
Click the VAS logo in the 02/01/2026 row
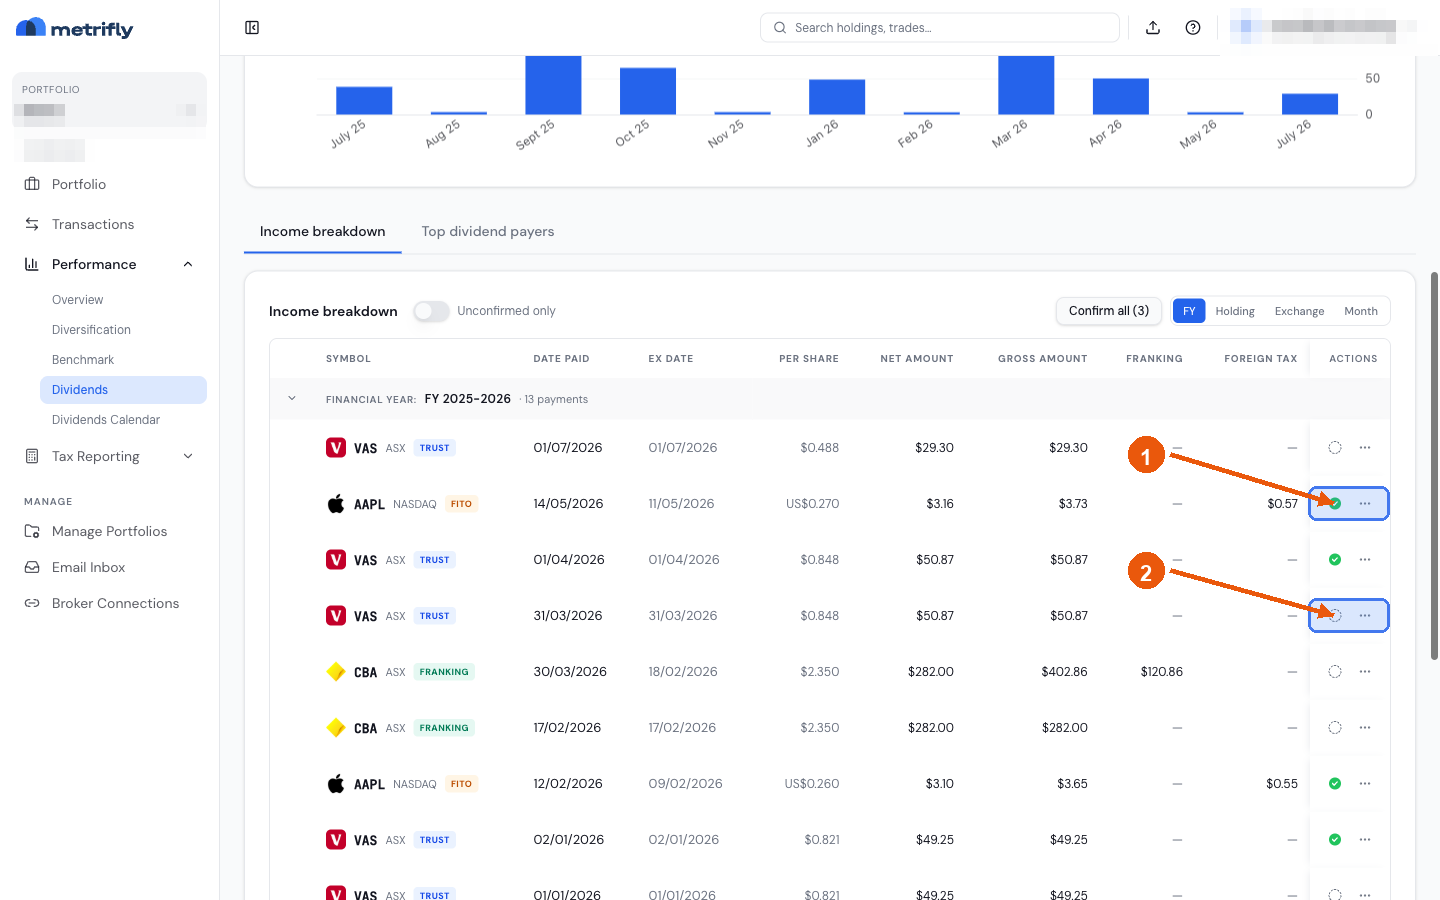336,840
